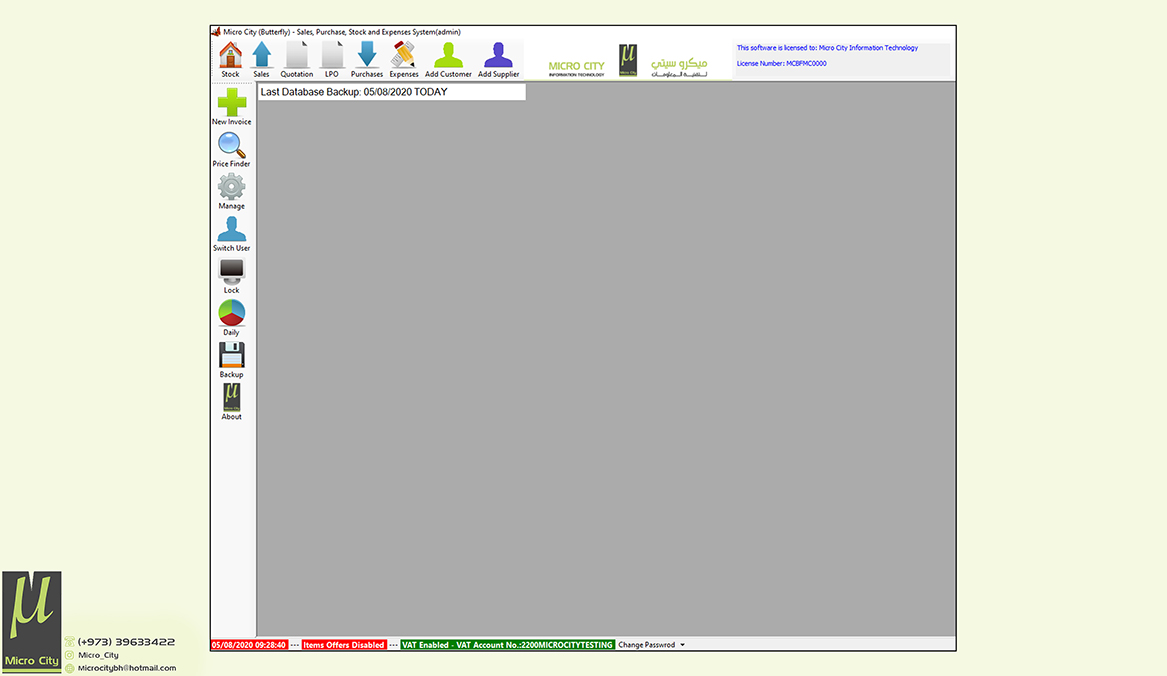Click the red date and time status
1167x676 pixels.
pyautogui.click(x=249, y=645)
